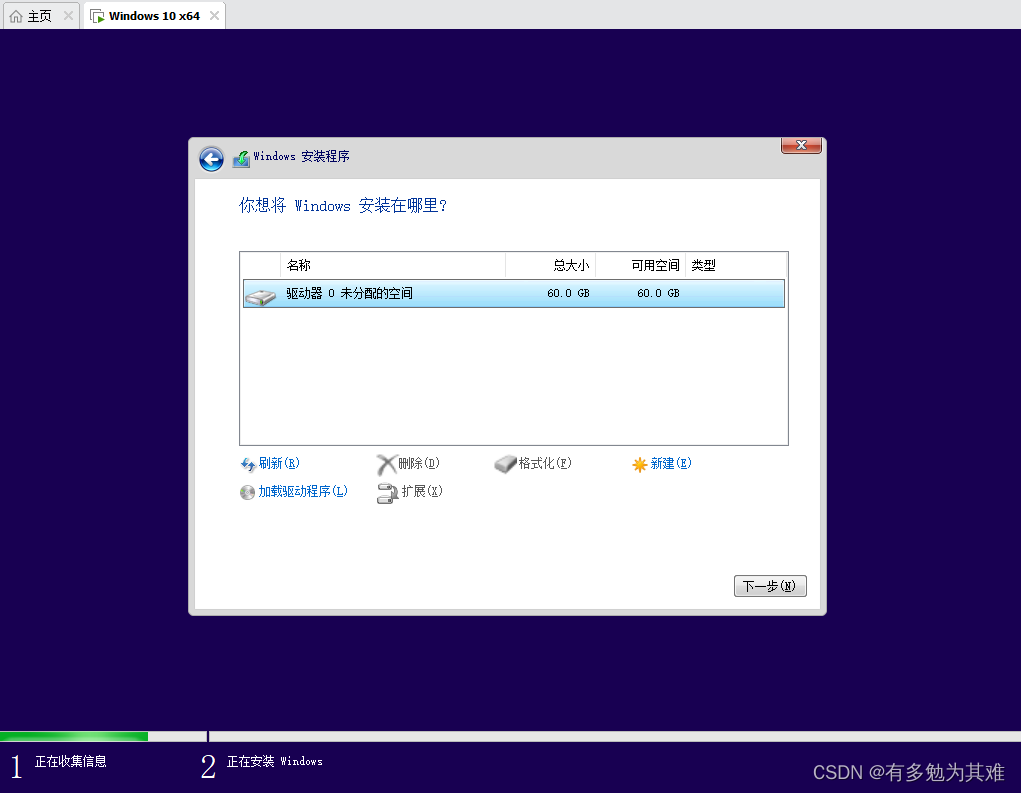Click the 下一步(N) button
Viewport: 1021px width, 793px height.
(770, 586)
